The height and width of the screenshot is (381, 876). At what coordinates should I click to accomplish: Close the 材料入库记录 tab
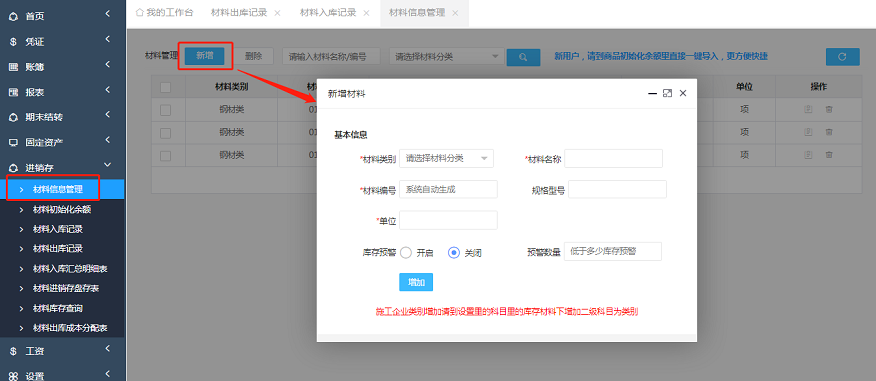pyautogui.click(x=366, y=13)
